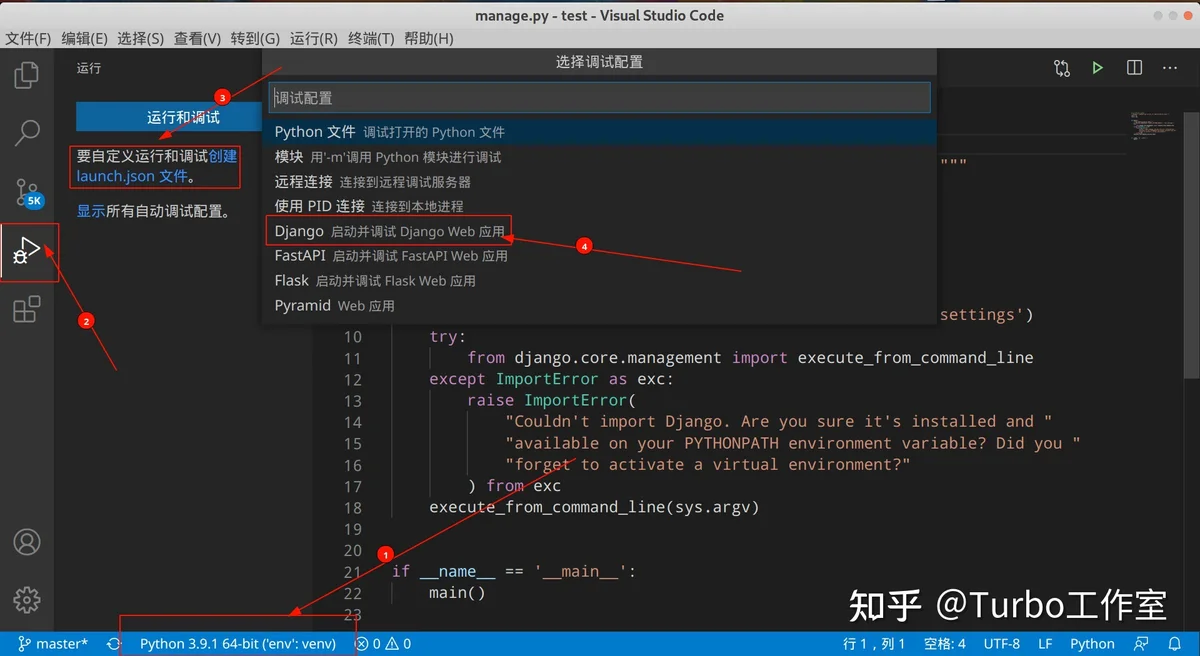Click the string "Couldn't import Django. Are you sure"
1200x656 pixels.
(x=778, y=422)
